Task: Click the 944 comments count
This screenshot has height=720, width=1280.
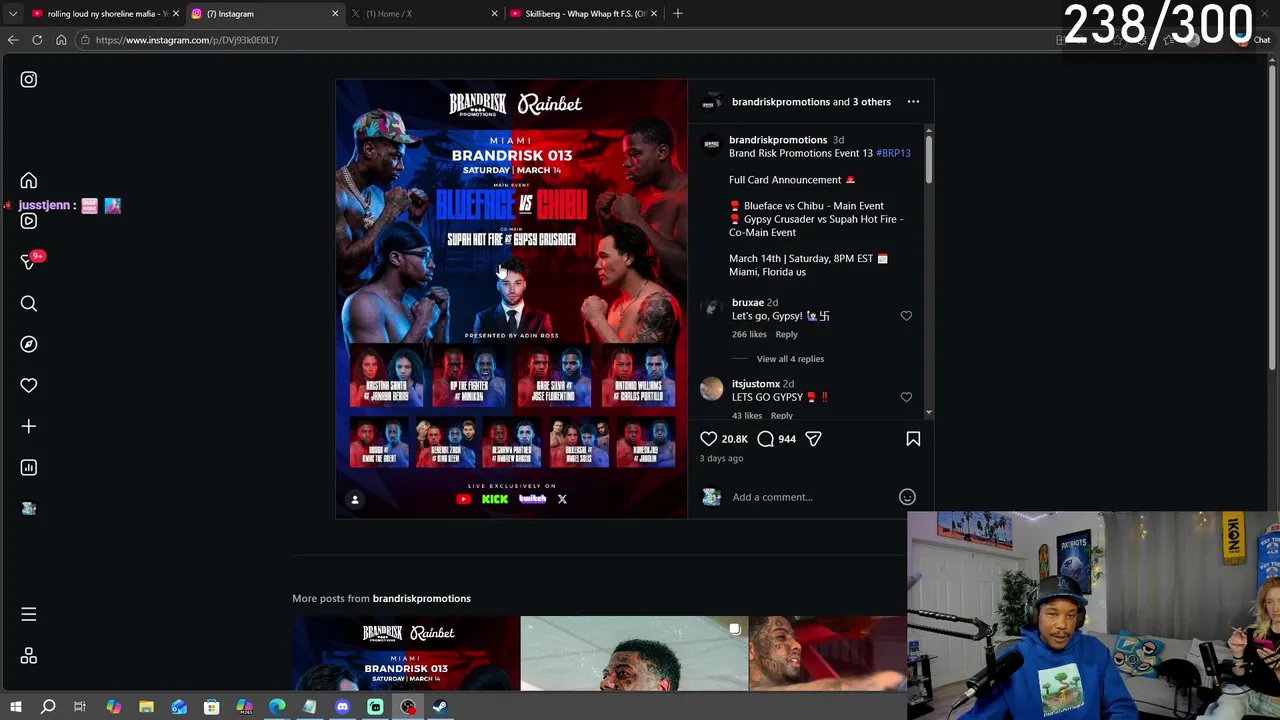Action: [x=787, y=439]
